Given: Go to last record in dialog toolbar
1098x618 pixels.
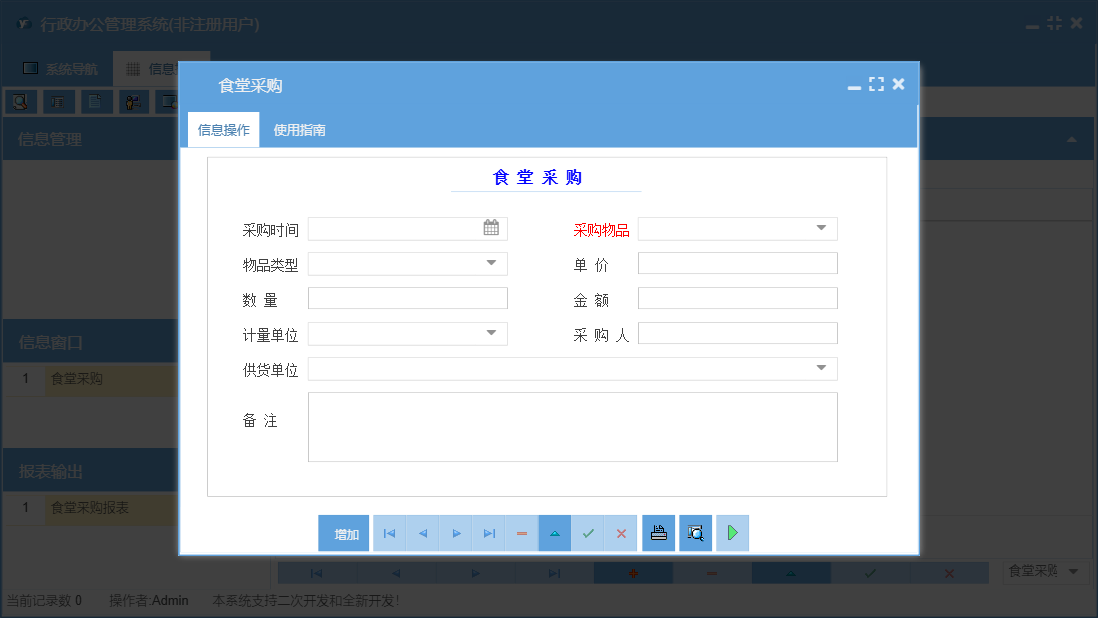Looking at the screenshot, I should pyautogui.click(x=489, y=533).
